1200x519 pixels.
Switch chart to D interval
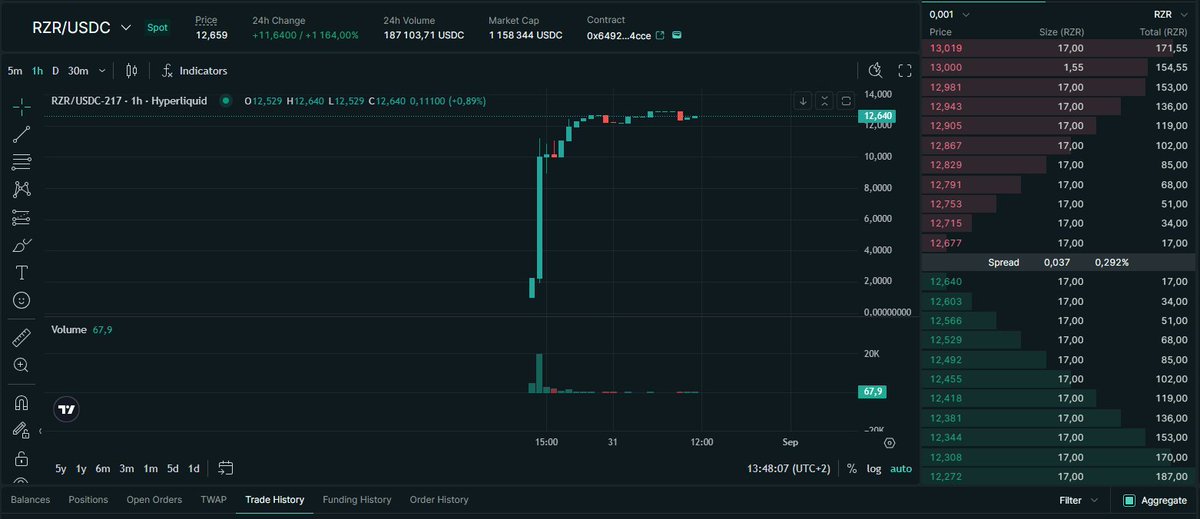pos(56,71)
